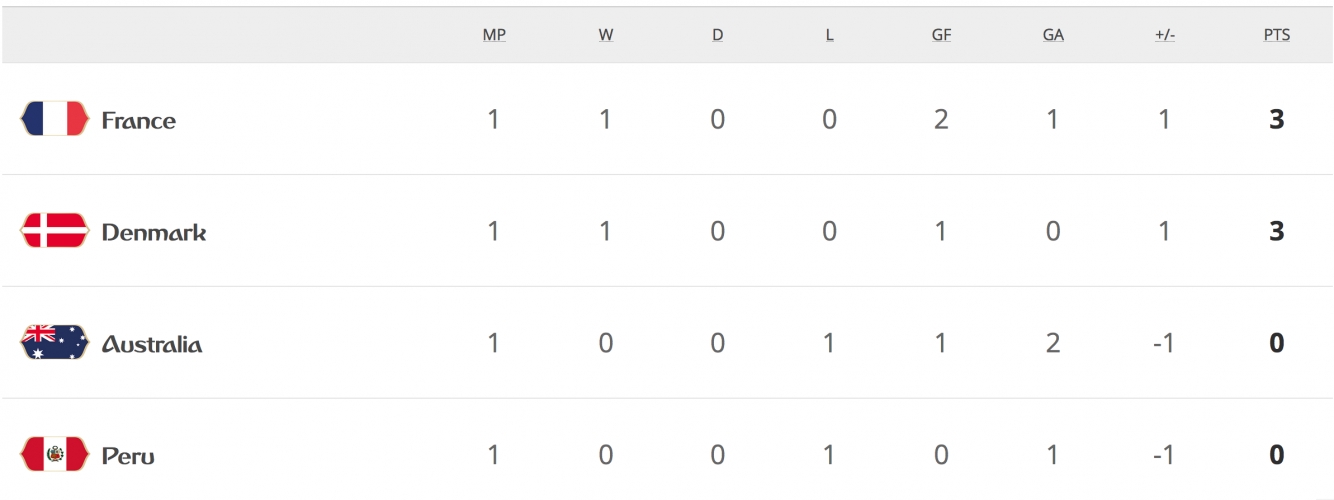The width and height of the screenshot is (1334, 500).
Task: Select Denmark's points value
Action: [x=1277, y=232]
